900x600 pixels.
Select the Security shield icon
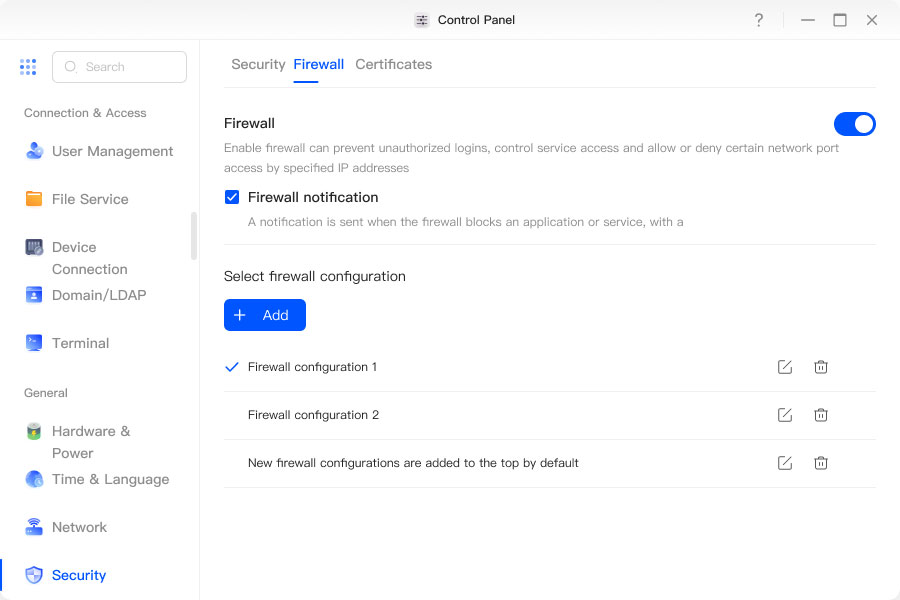pos(33,575)
